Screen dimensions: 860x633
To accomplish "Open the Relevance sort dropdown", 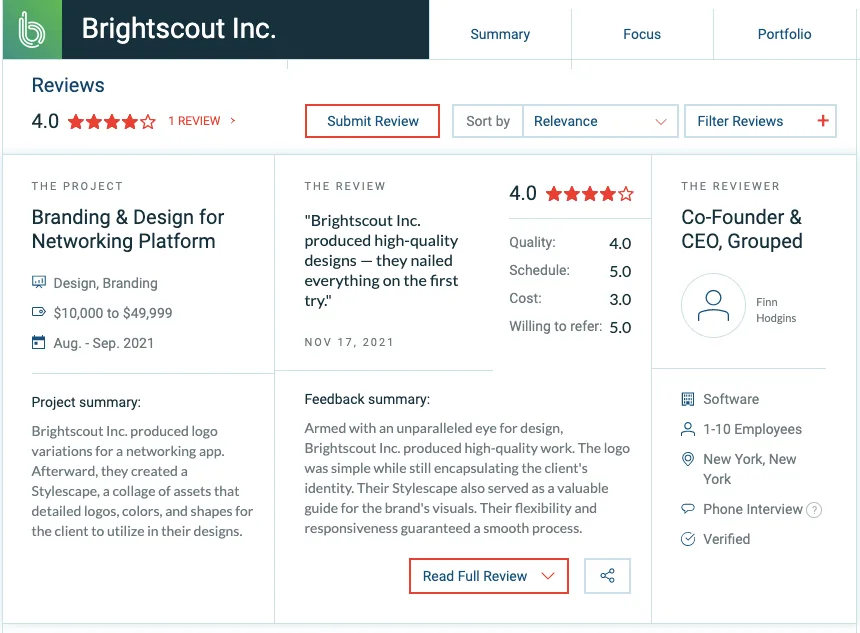I will coord(600,121).
